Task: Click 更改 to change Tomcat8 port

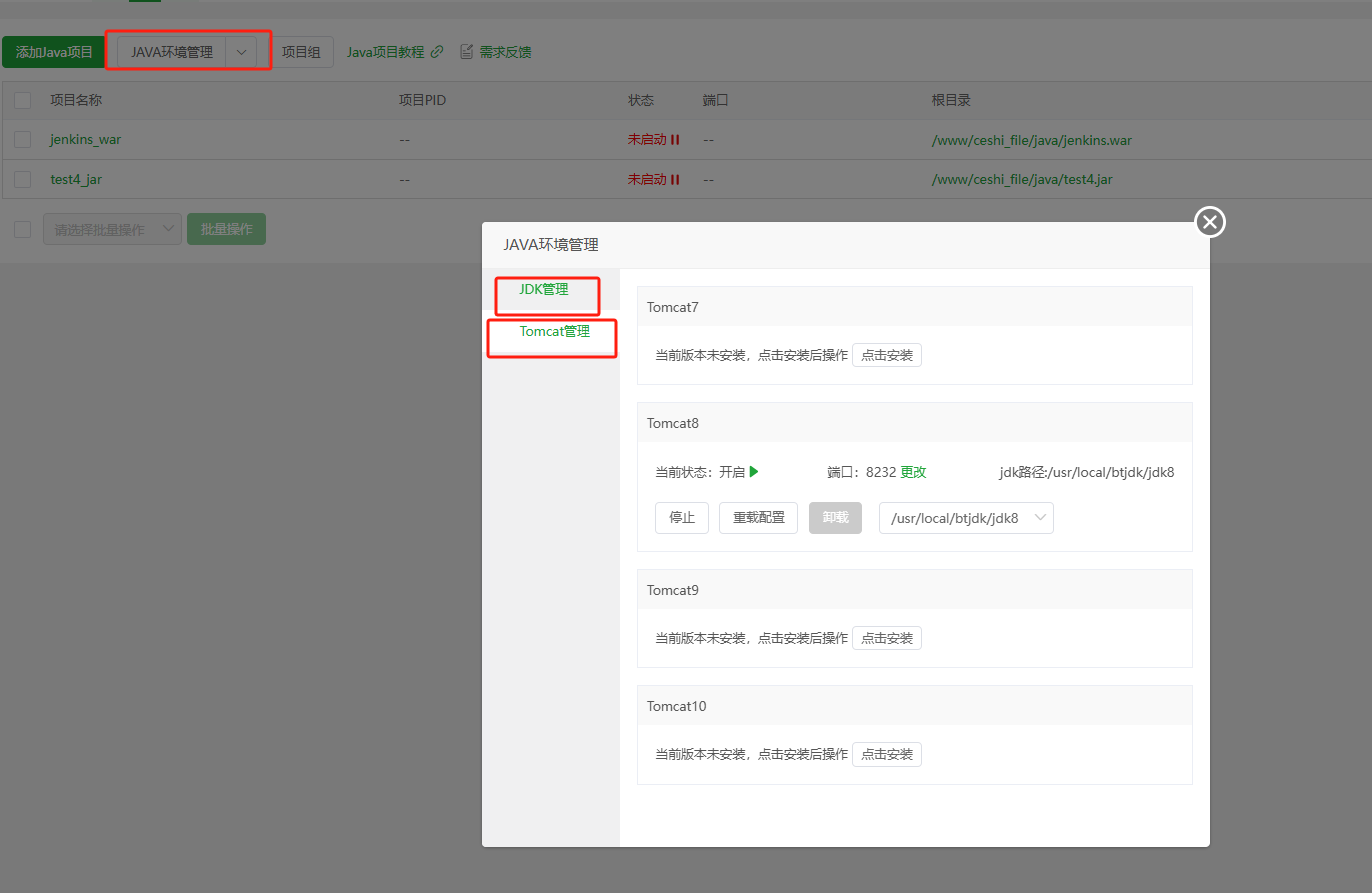Action: coord(914,472)
